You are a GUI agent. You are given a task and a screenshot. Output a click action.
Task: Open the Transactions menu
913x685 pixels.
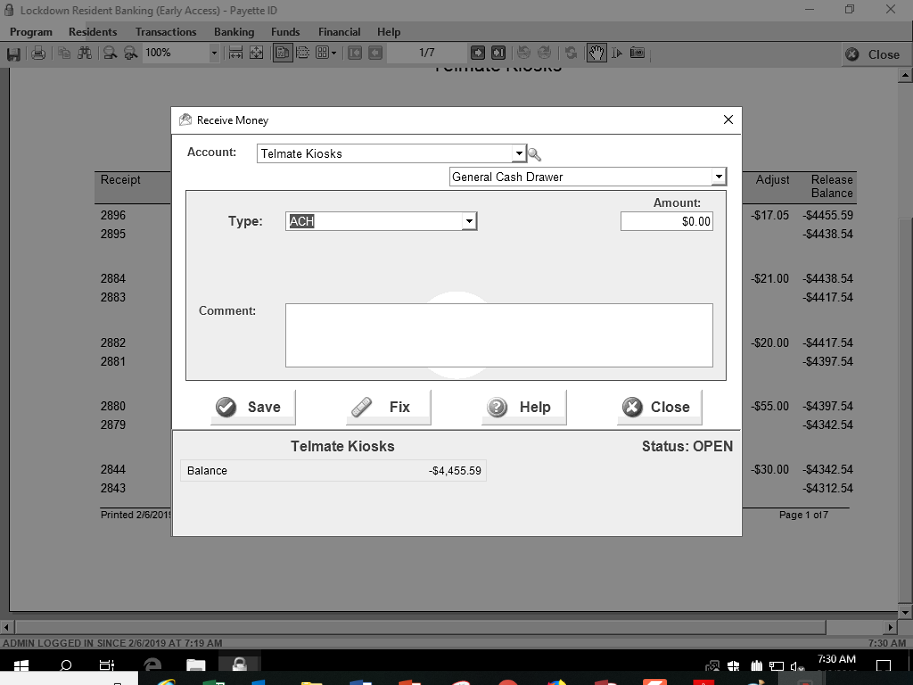pos(166,32)
